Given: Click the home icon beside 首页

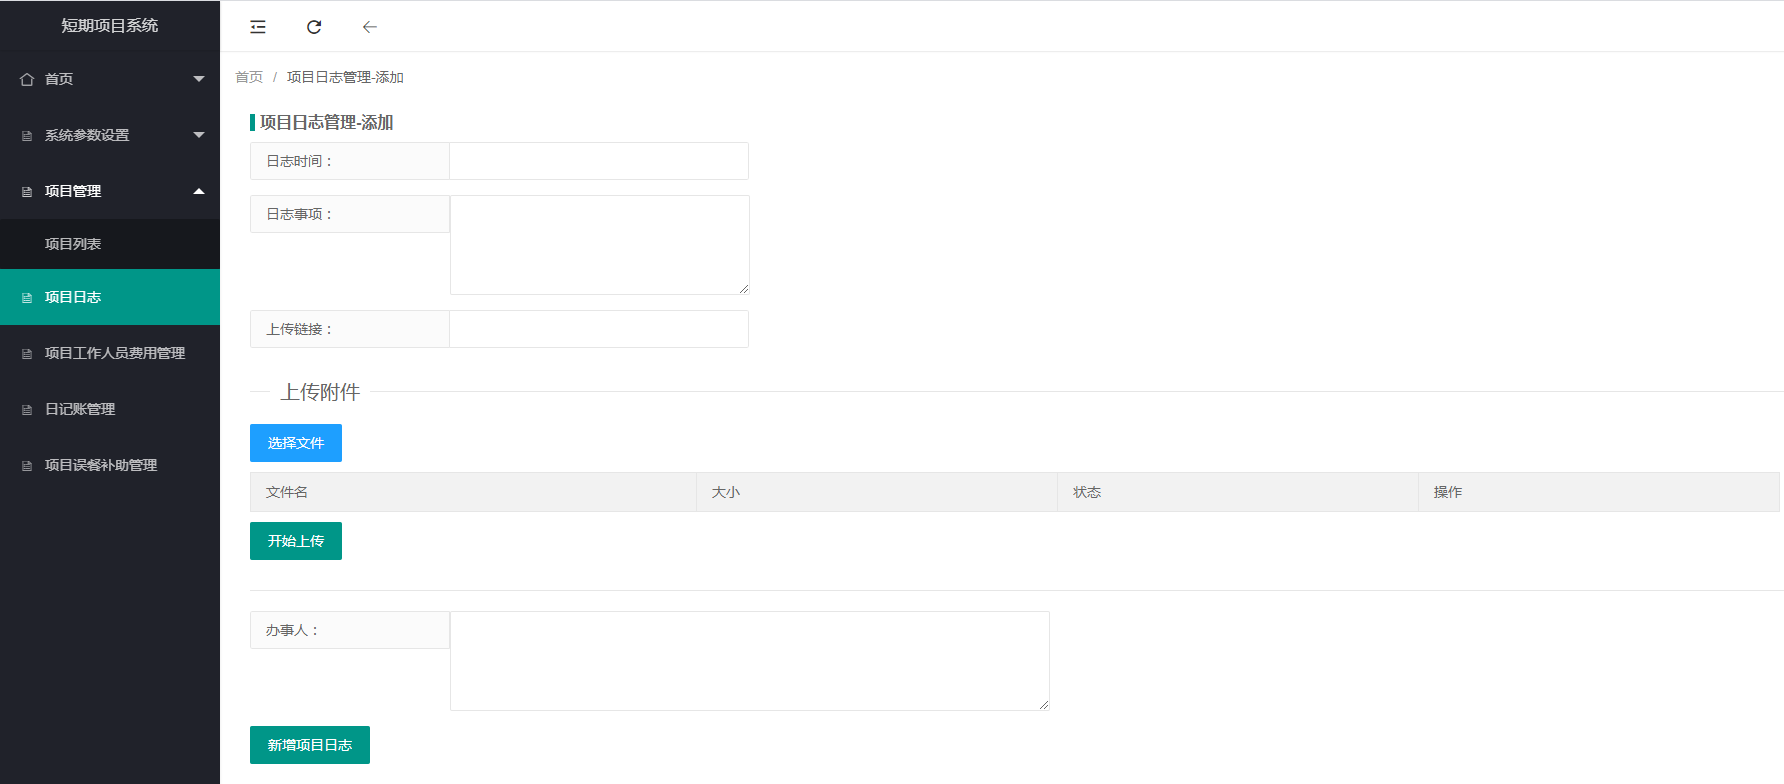Looking at the screenshot, I should point(27,79).
